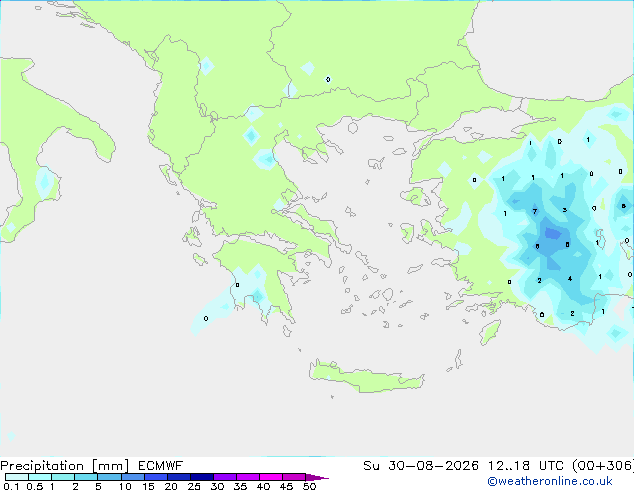This screenshot has width=634, height=490.
Task: Click the '25' legend label
Action: tap(194, 486)
